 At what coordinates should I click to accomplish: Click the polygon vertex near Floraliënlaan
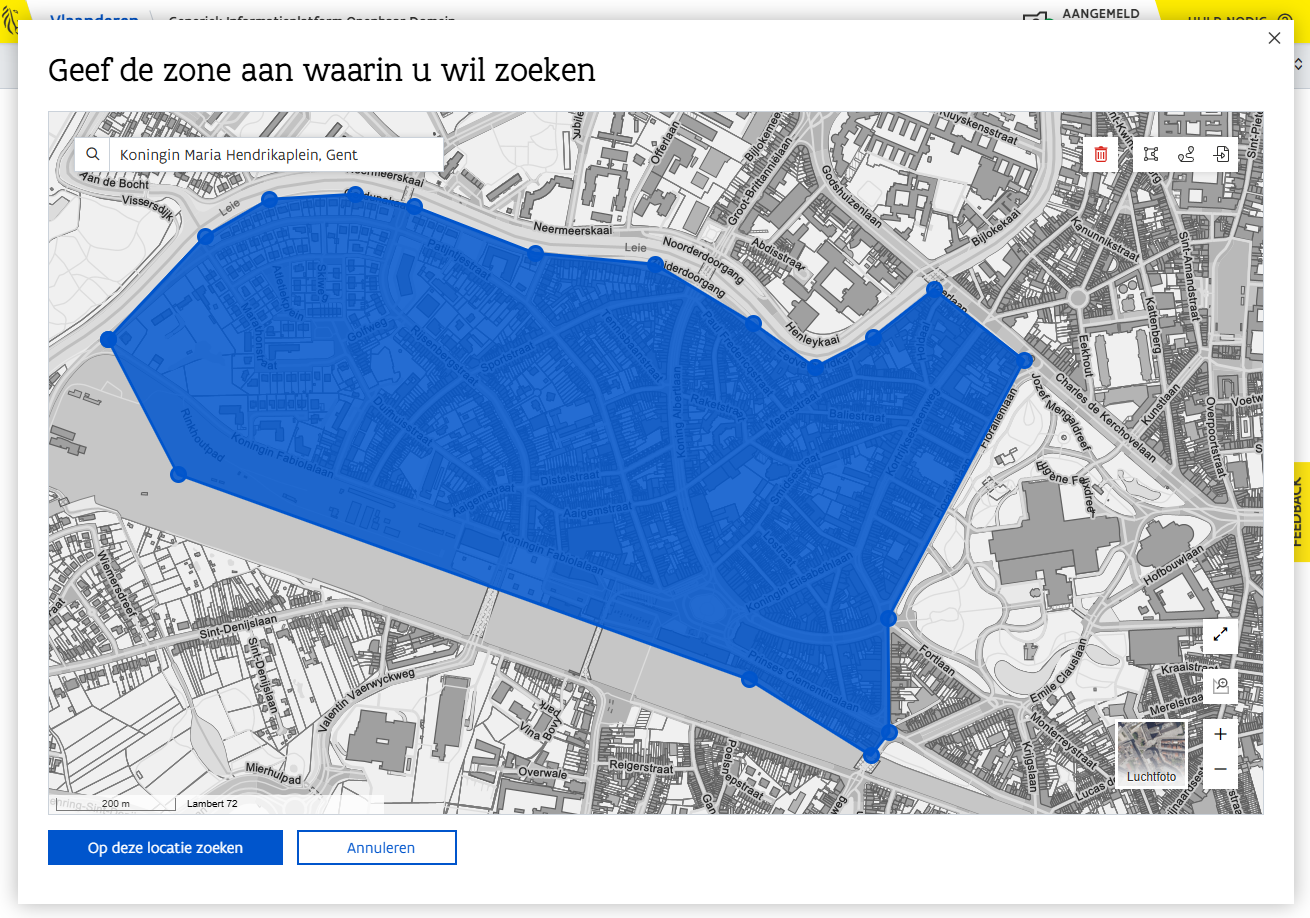[1024, 359]
